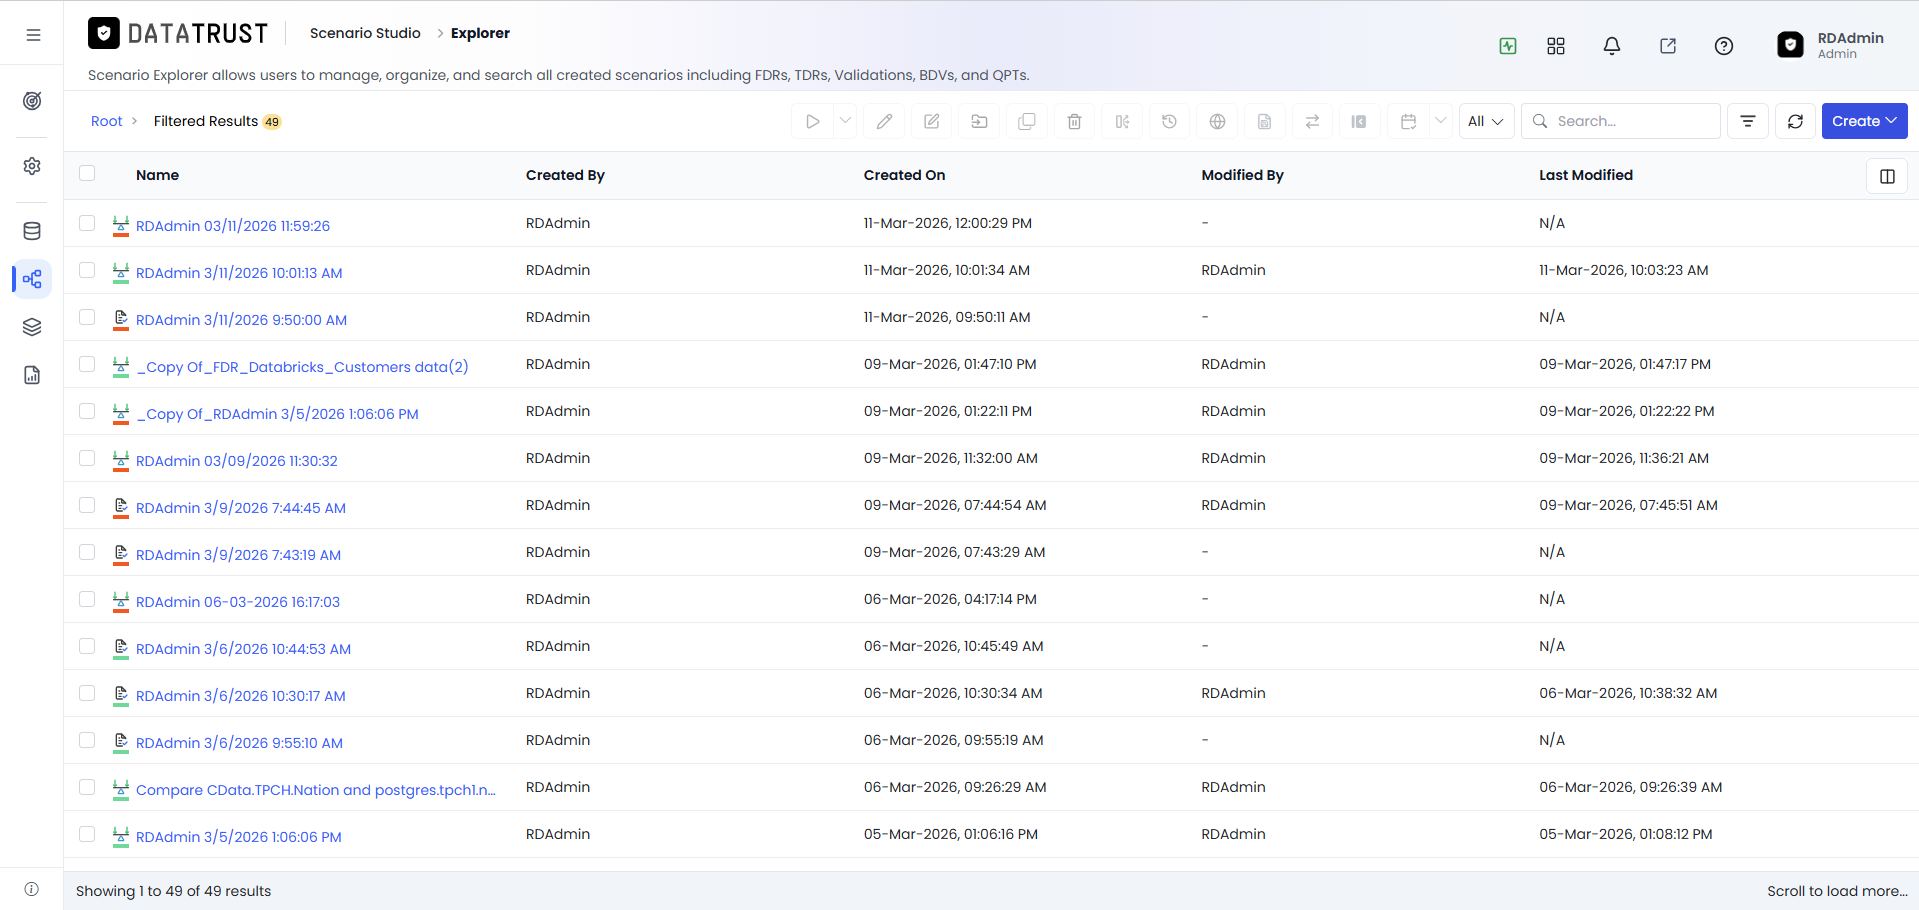Refresh the scenario list
This screenshot has width=1919, height=910.
(x=1796, y=121)
